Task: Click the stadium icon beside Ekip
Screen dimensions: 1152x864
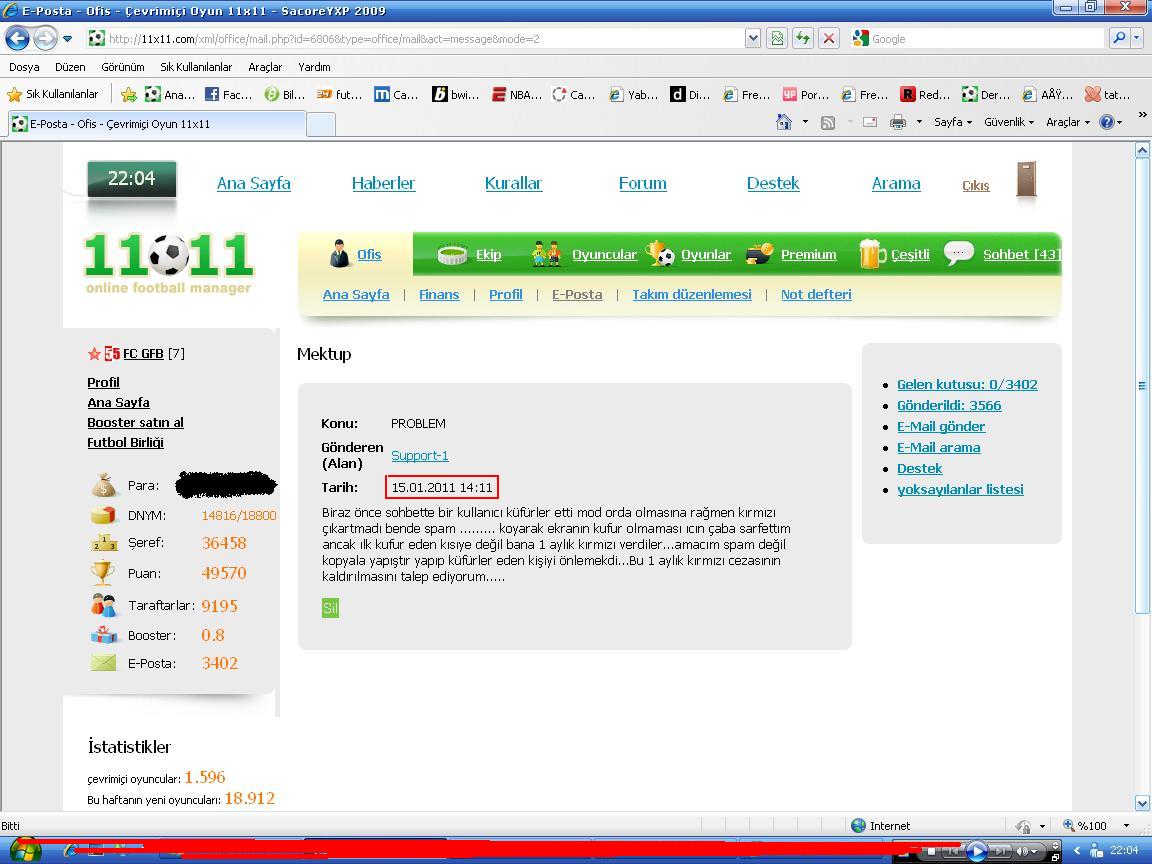Action: point(452,254)
